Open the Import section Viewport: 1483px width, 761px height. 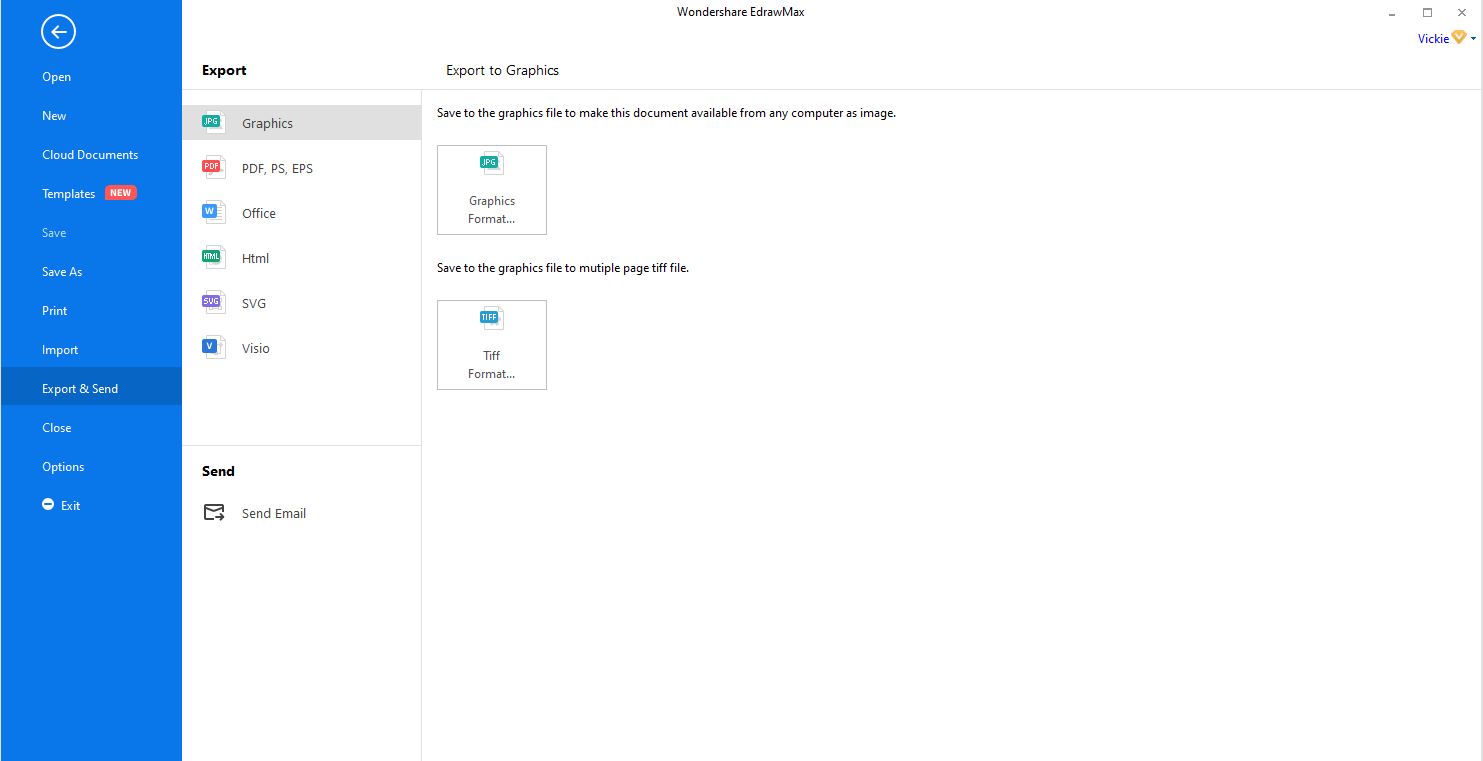[60, 350]
